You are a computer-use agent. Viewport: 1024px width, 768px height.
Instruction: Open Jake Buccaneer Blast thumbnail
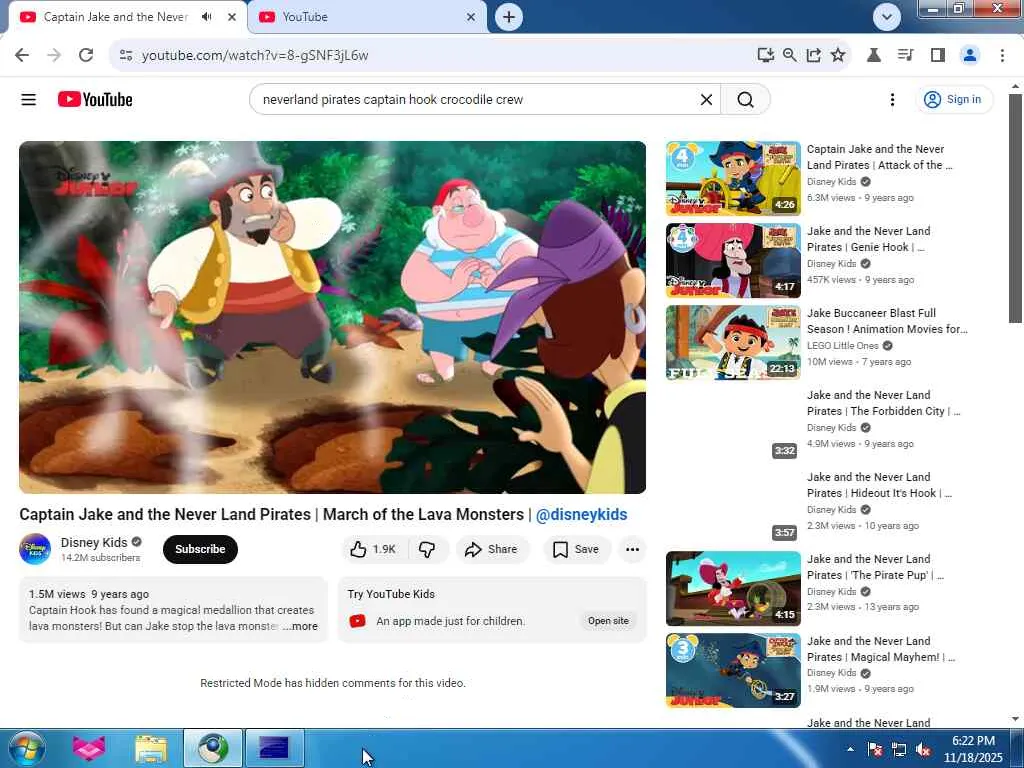pyautogui.click(x=733, y=342)
